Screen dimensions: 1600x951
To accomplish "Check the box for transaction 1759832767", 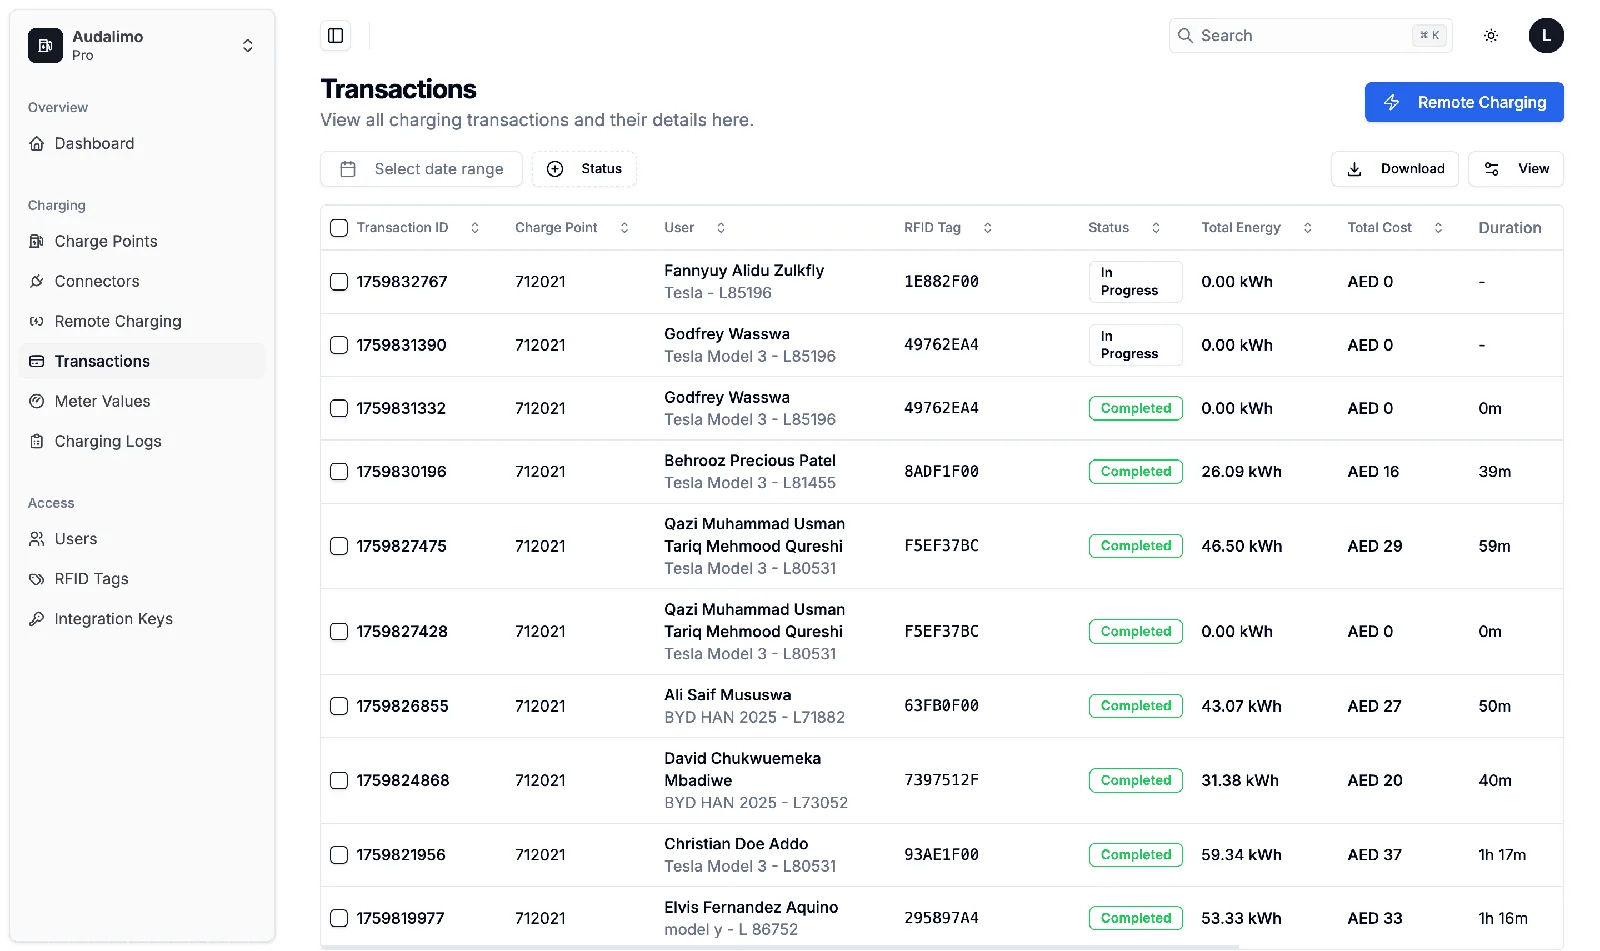I will 339,282.
